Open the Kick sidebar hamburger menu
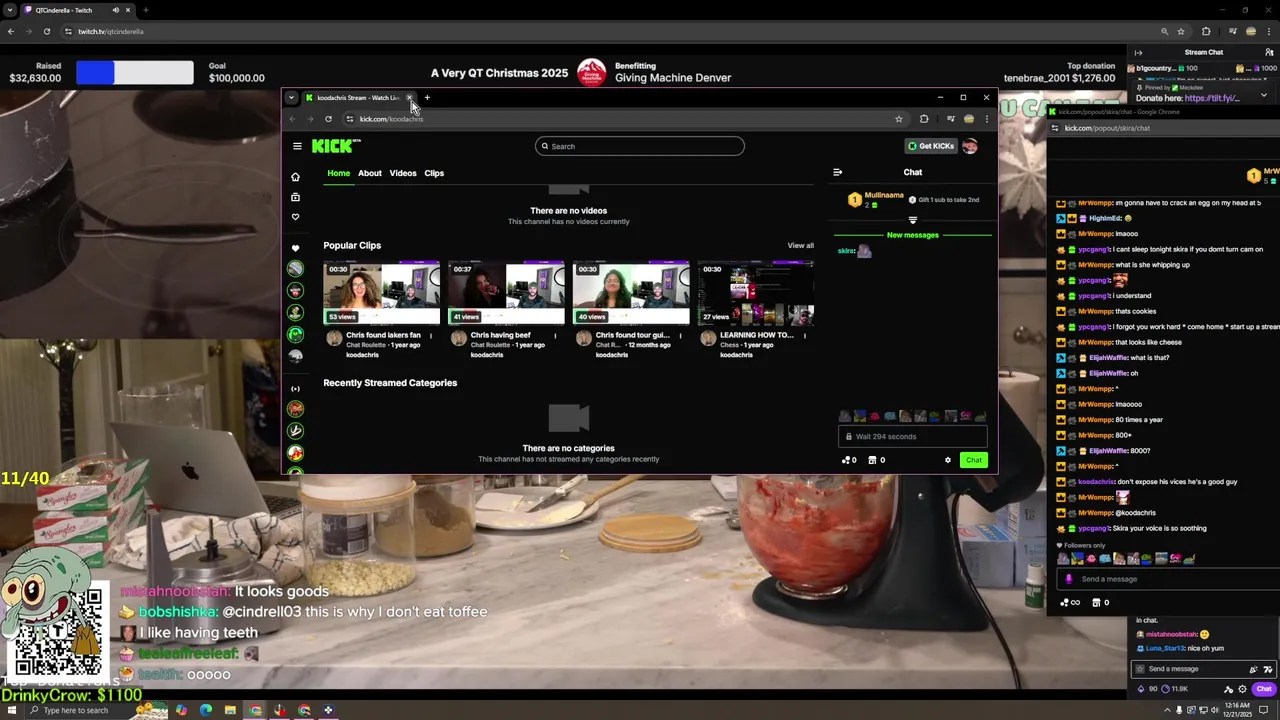This screenshot has height=720, width=1280. tap(297, 146)
